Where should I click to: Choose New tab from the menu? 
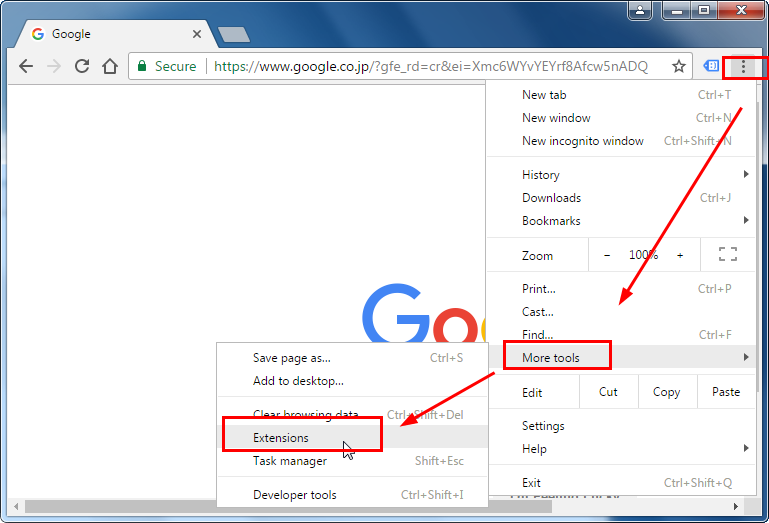click(621, 95)
